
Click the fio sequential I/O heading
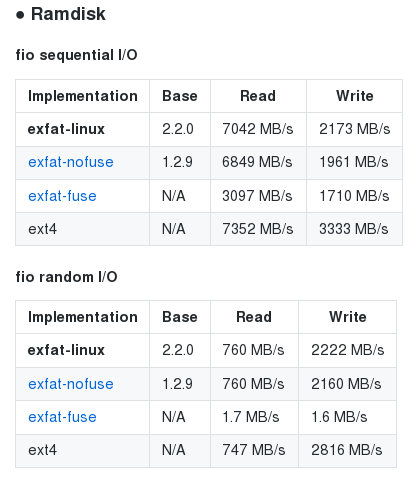tap(76, 55)
